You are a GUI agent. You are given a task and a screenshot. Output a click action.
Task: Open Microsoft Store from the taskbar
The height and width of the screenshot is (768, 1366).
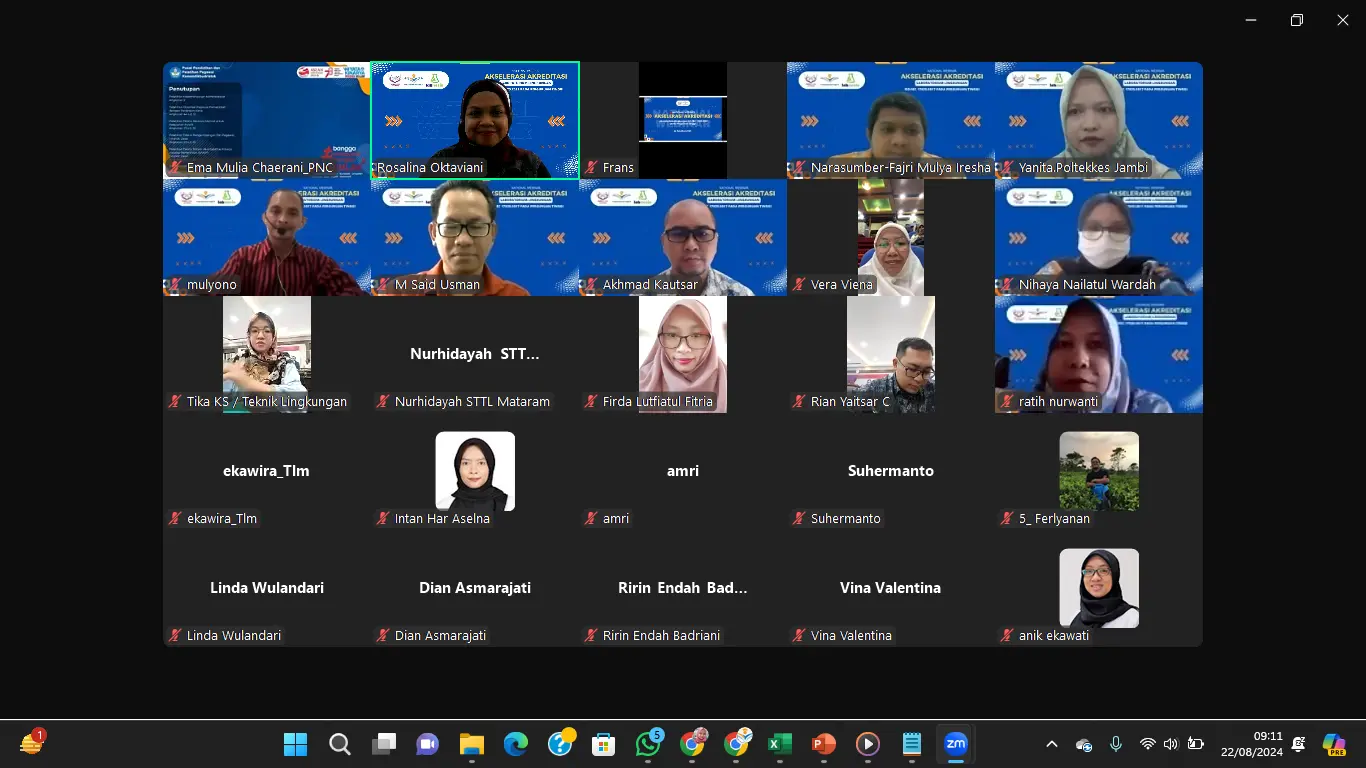click(603, 744)
